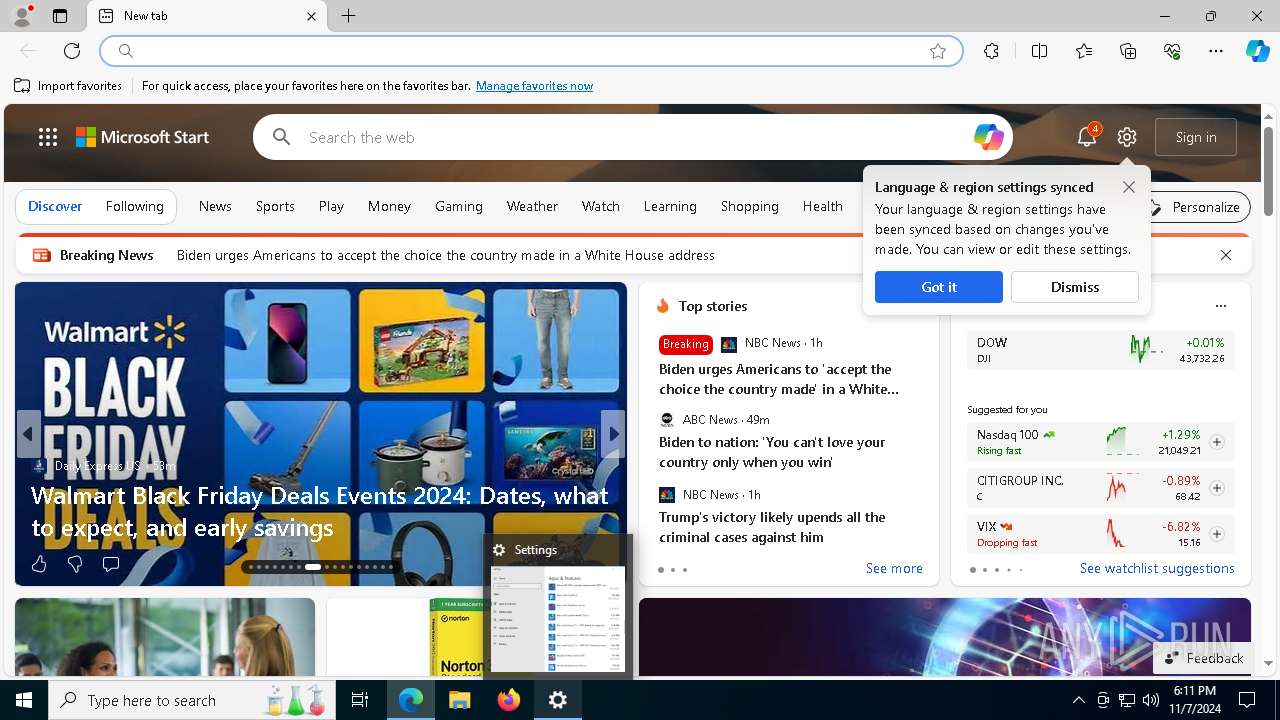1280x720 pixels.
Task: Add Nasdaq 100 to watchlist
Action: click(x=1217, y=442)
